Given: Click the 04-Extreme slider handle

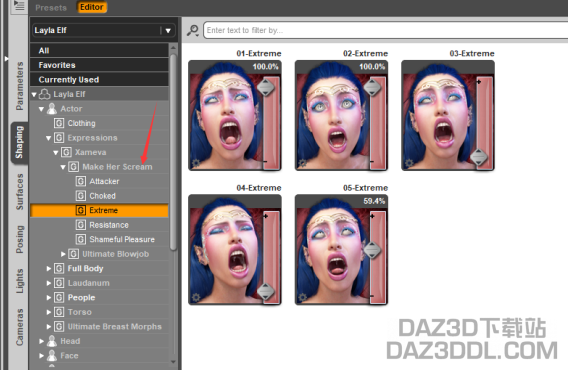Looking at the screenshot, I should coord(266,292).
